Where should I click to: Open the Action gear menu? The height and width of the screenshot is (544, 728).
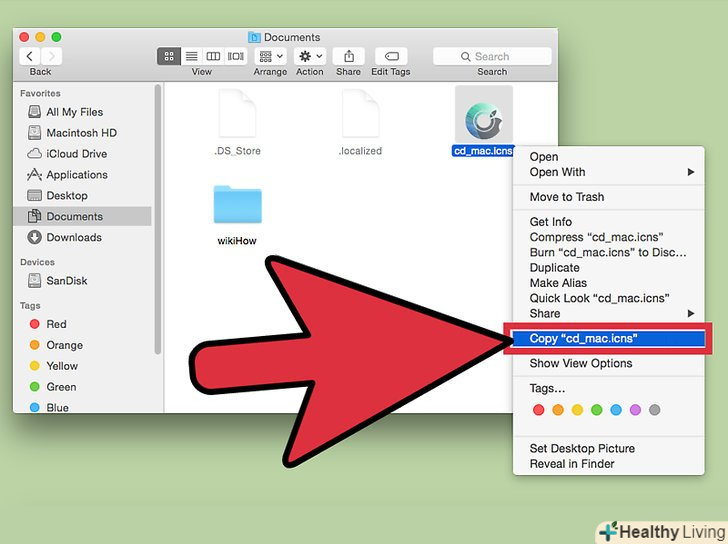pyautogui.click(x=311, y=57)
